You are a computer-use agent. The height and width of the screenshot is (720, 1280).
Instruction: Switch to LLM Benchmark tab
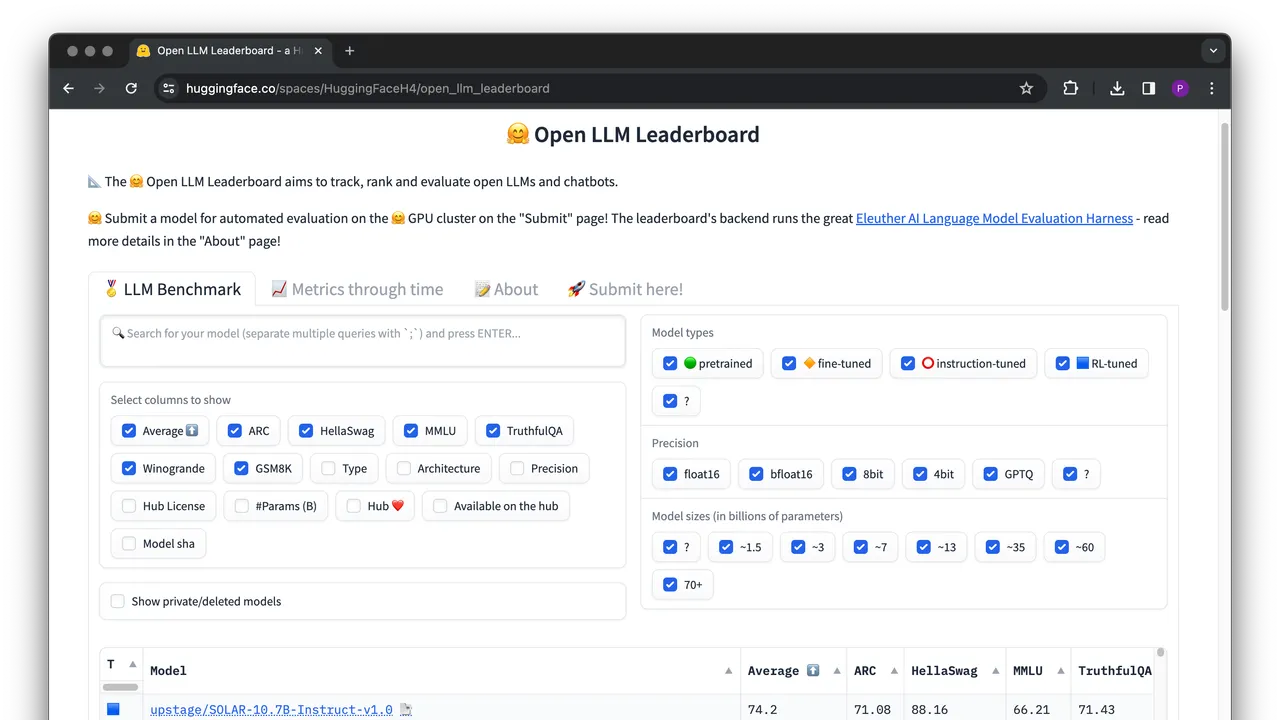(172, 289)
